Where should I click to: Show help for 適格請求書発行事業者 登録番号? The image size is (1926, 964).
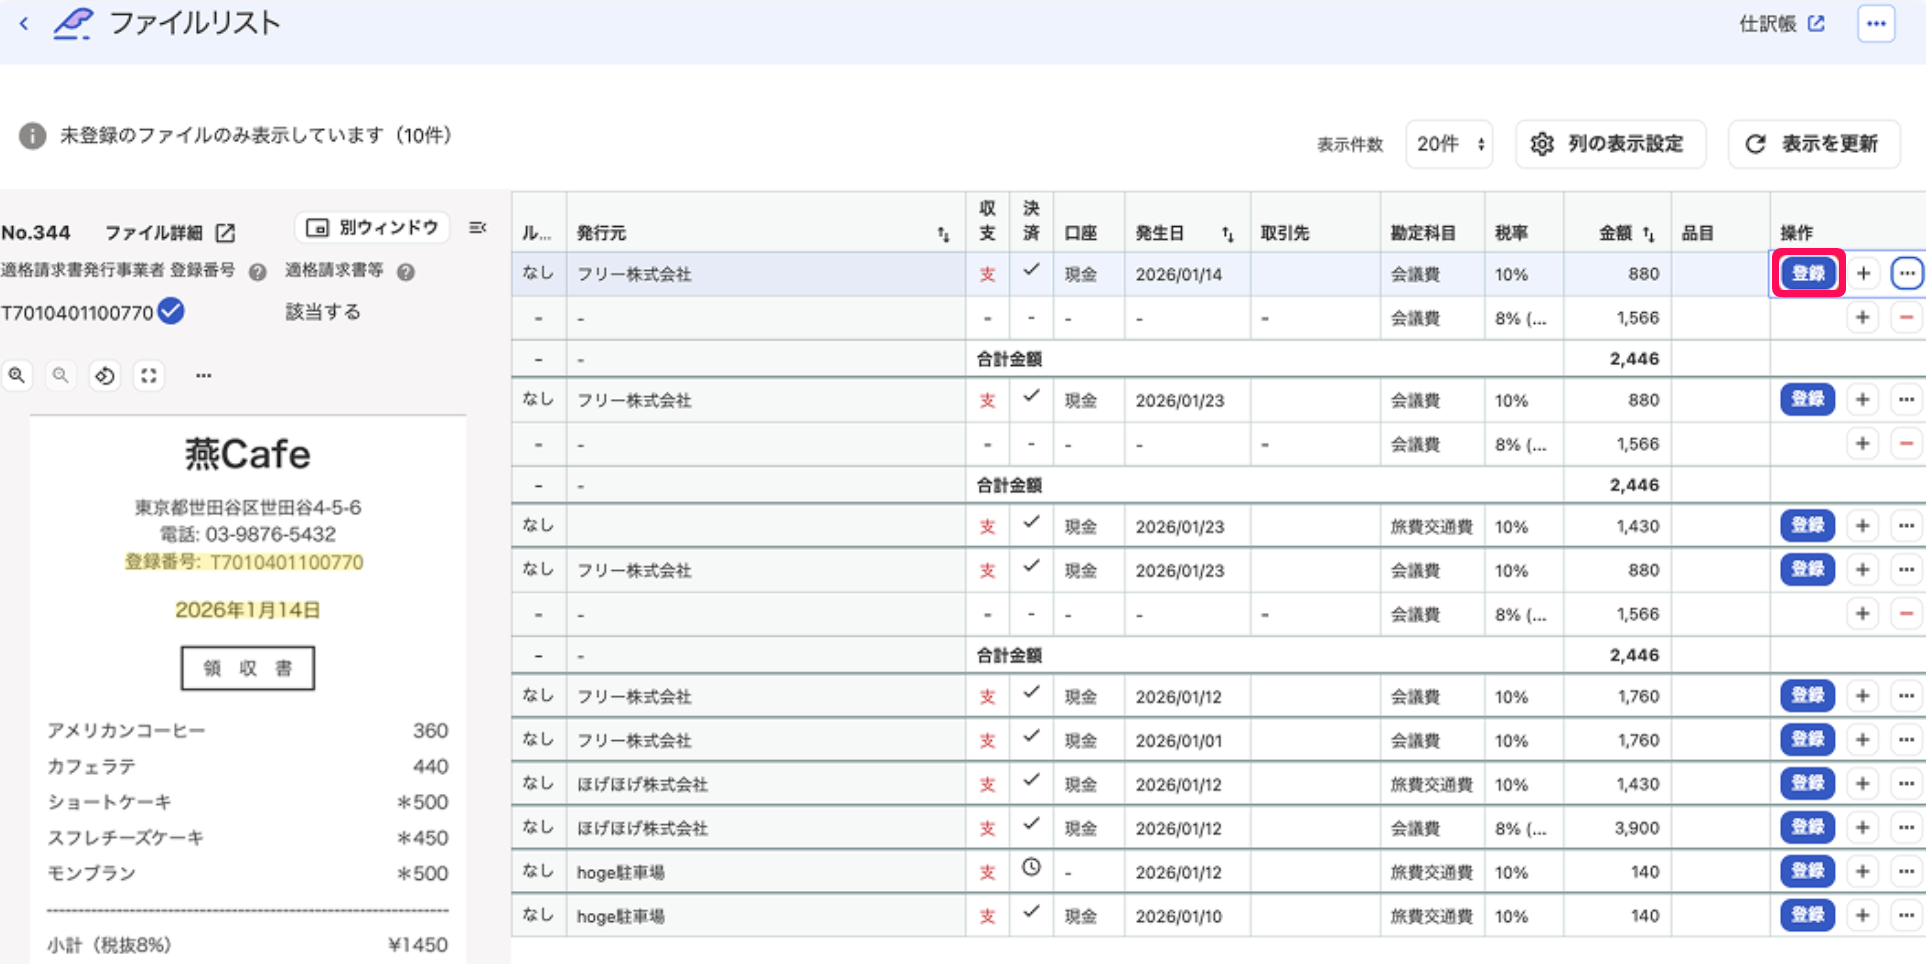pos(257,272)
